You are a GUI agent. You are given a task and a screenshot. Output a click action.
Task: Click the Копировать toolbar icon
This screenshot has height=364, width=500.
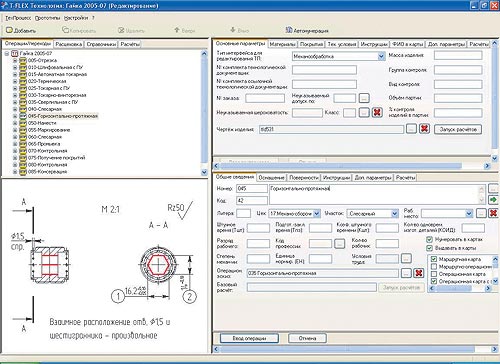coord(66,30)
